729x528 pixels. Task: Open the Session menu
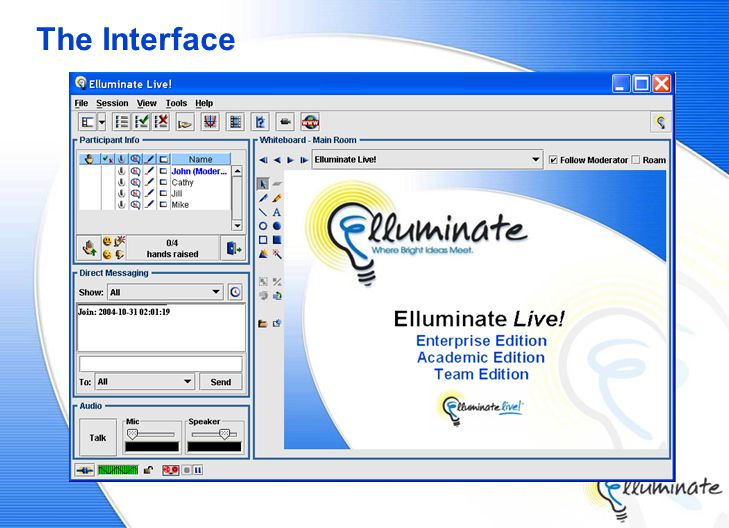(x=112, y=103)
